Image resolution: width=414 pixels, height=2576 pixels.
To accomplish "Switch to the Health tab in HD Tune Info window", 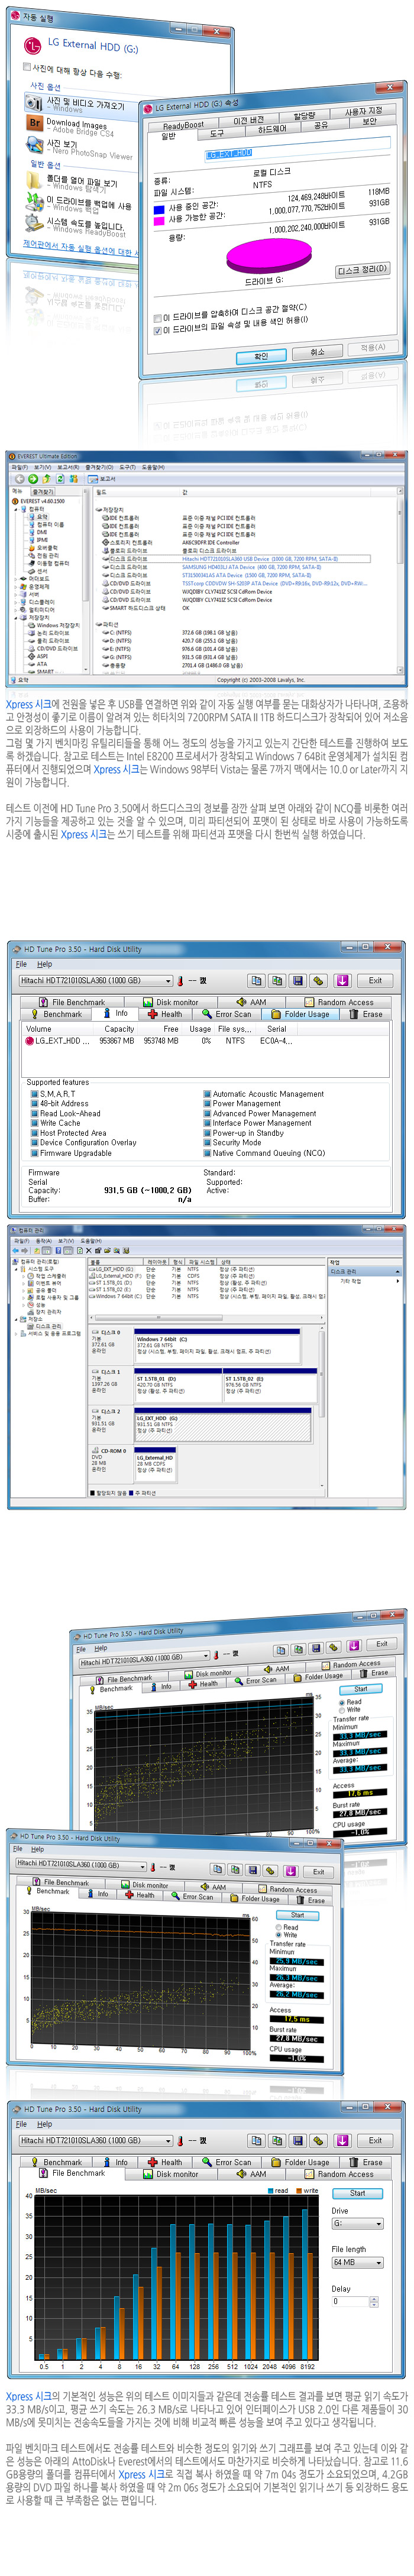I will (x=167, y=1014).
